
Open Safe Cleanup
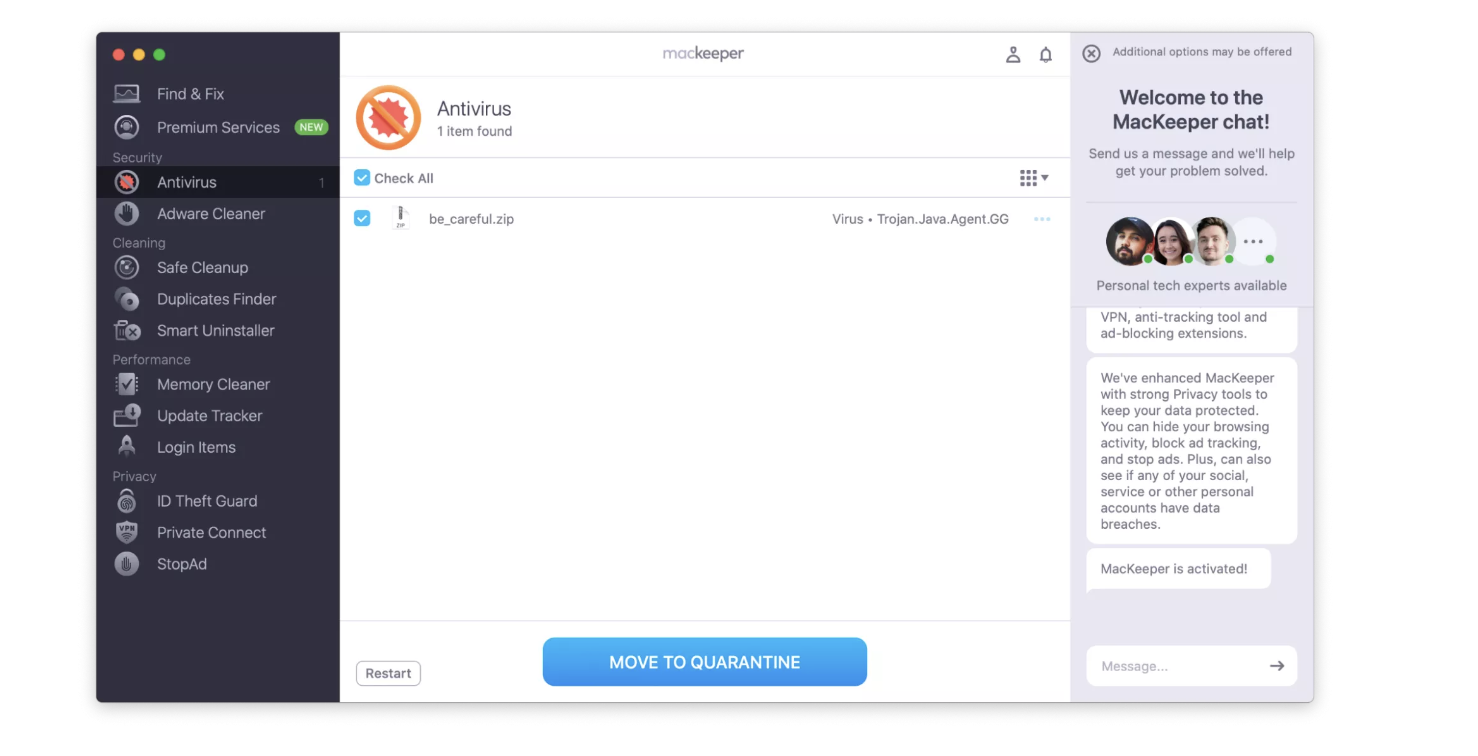point(202,267)
